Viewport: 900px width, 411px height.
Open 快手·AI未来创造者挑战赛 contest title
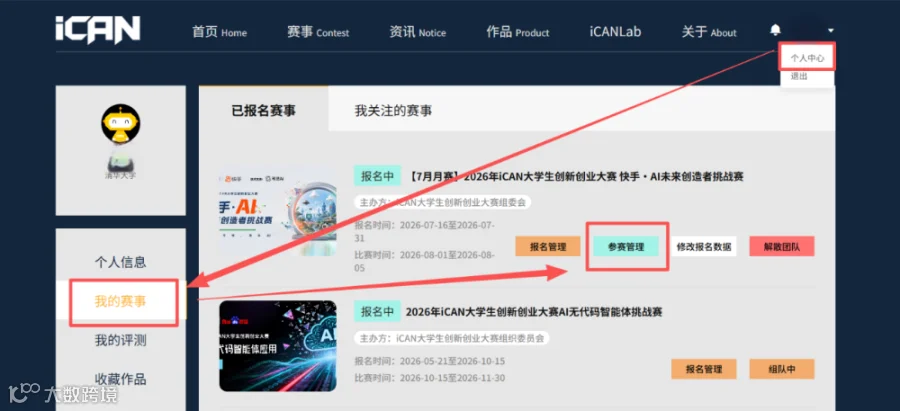click(x=576, y=177)
